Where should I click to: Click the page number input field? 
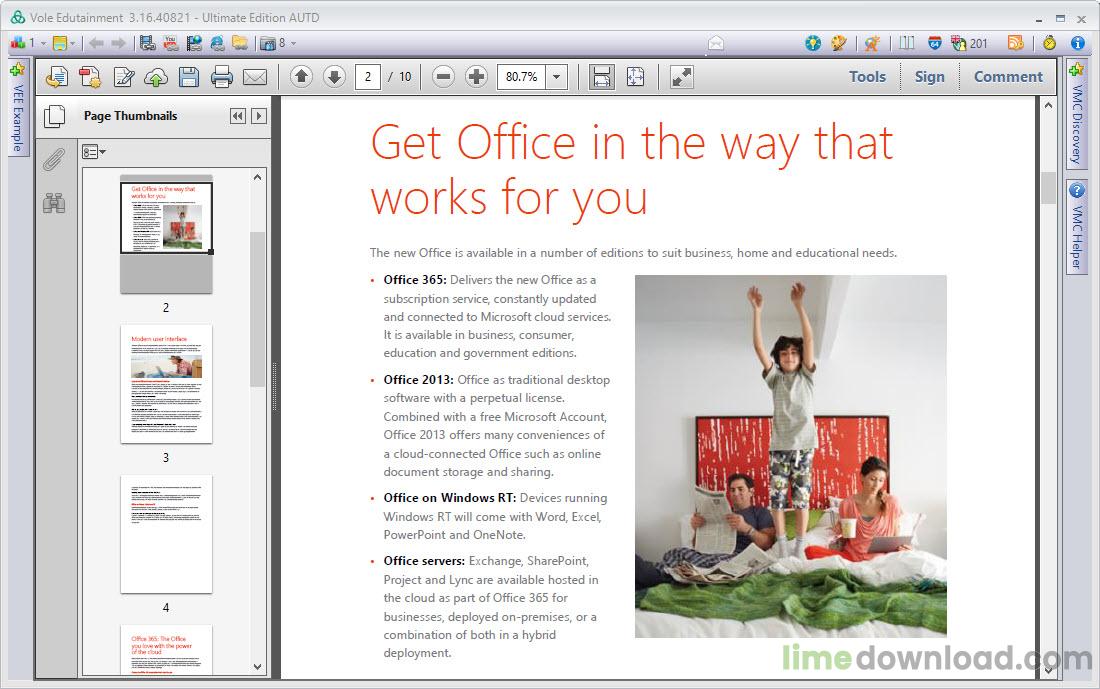point(368,76)
